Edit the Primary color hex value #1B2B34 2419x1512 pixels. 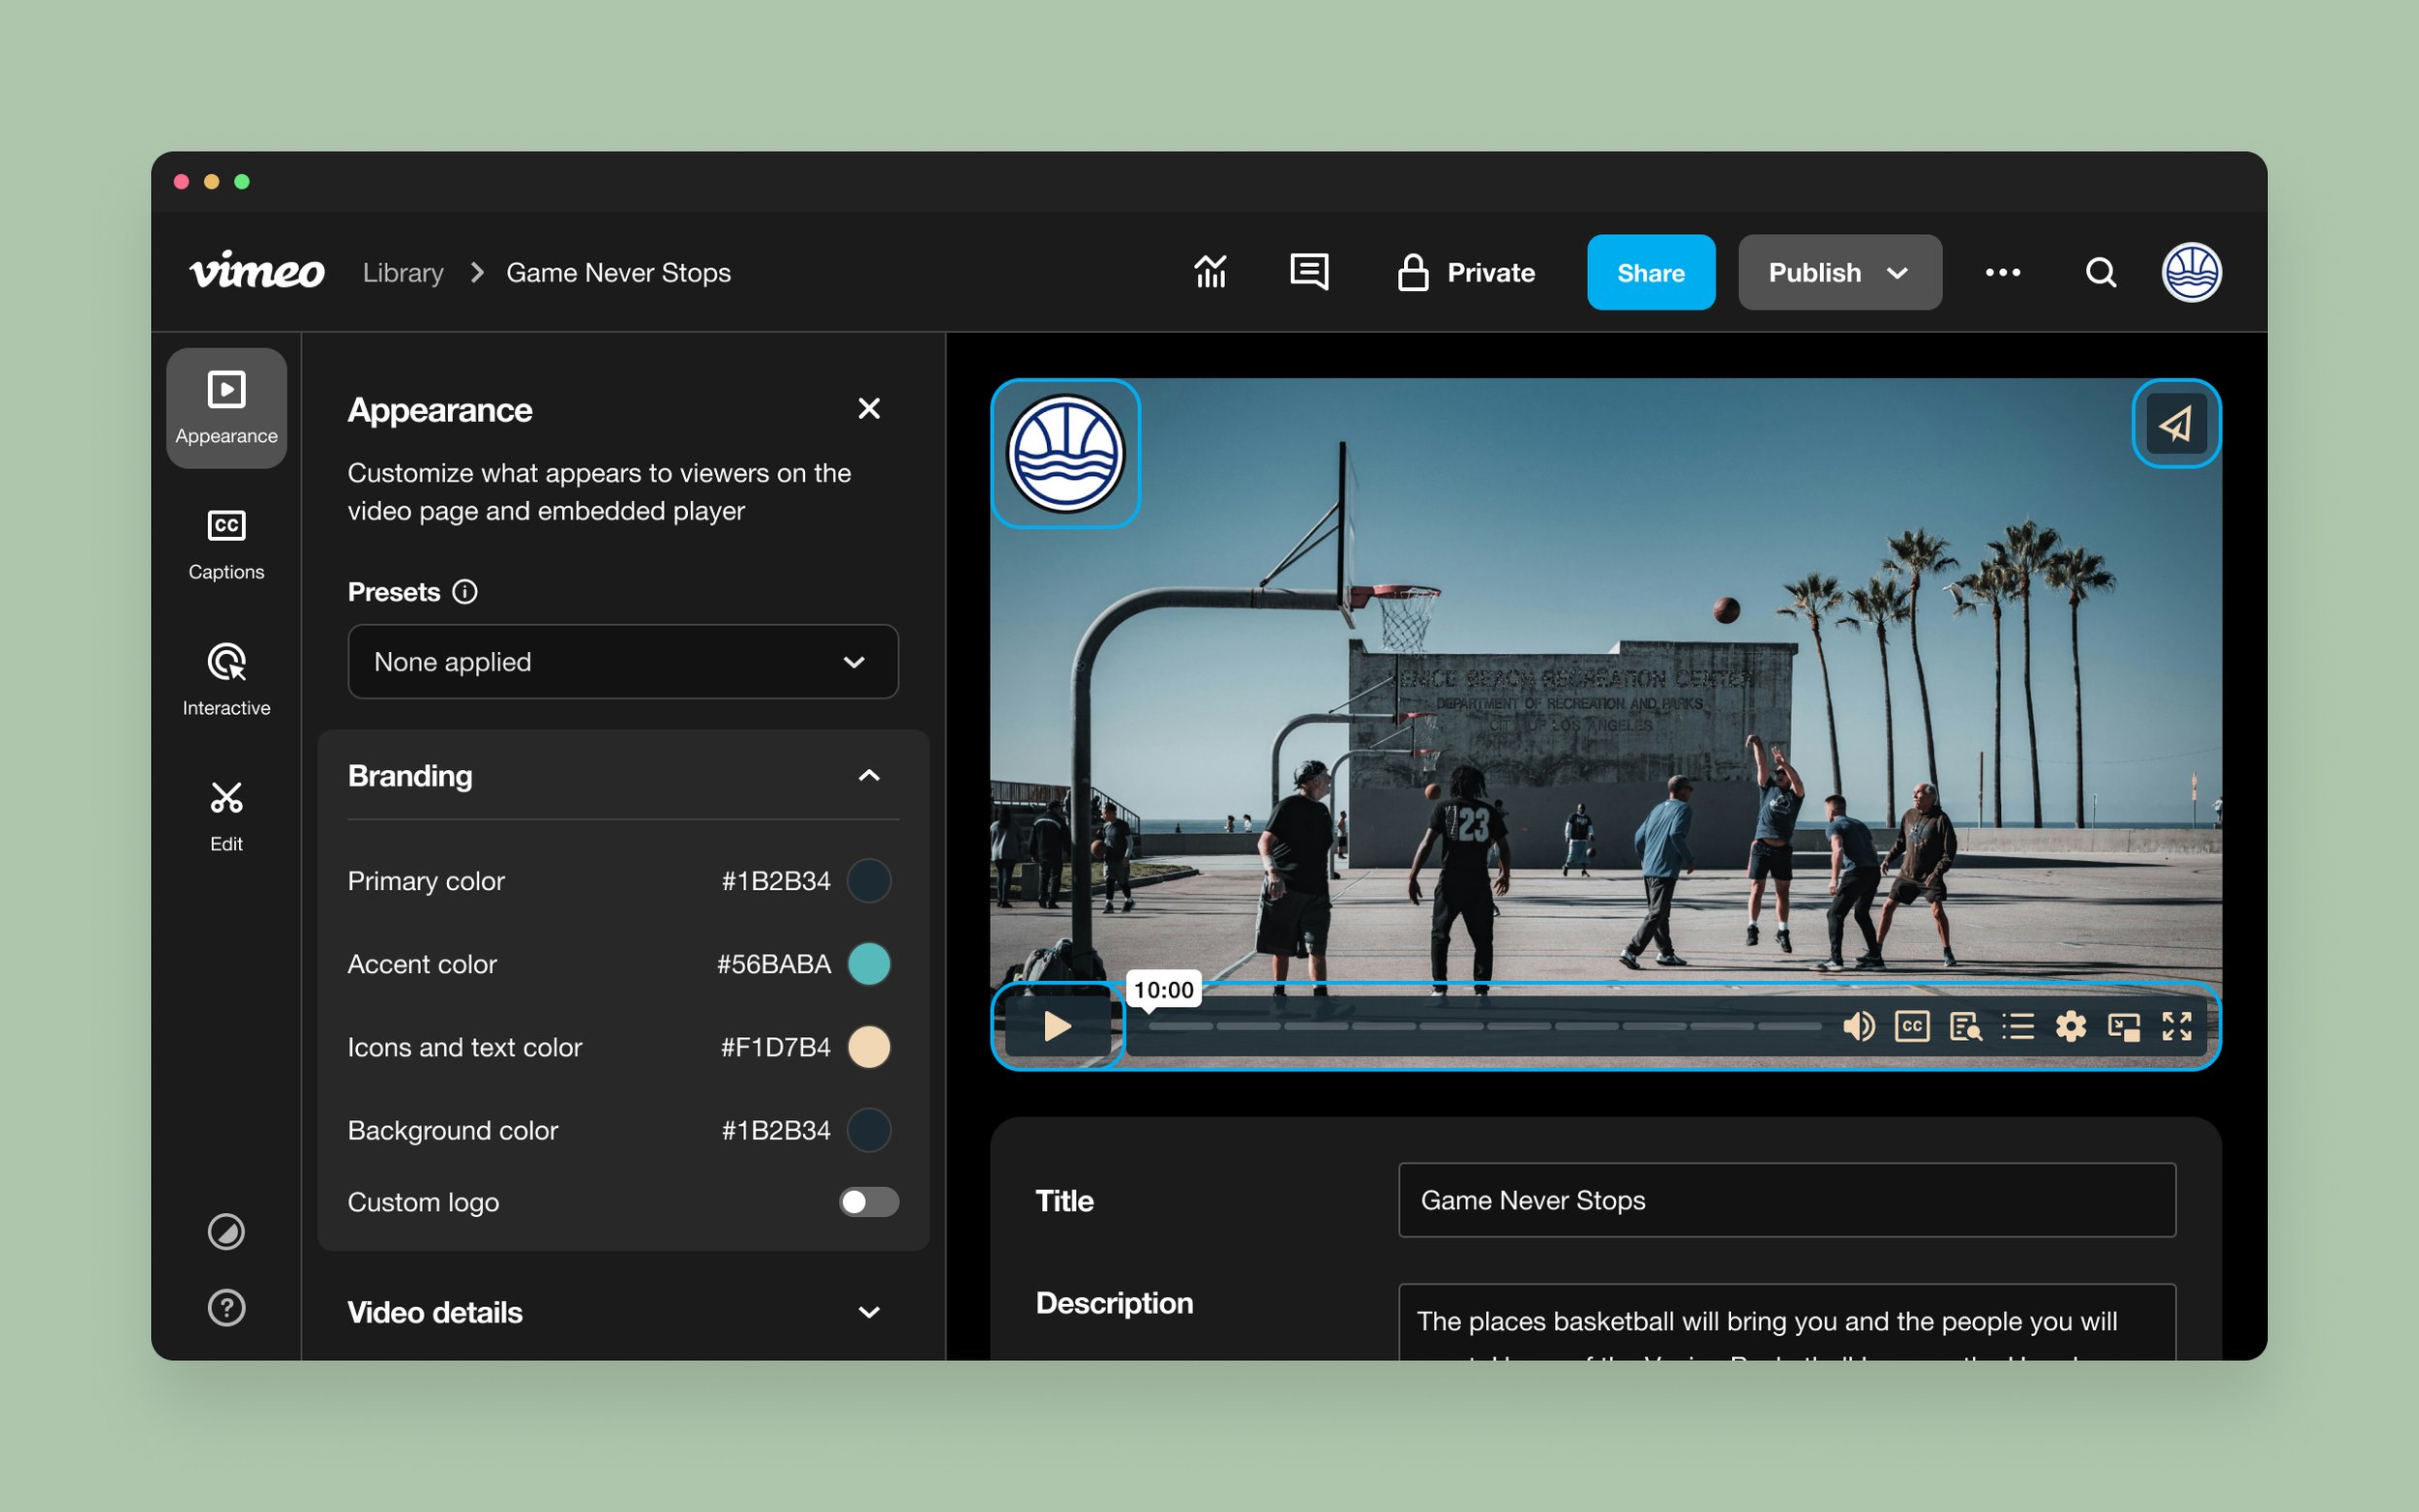(776, 880)
